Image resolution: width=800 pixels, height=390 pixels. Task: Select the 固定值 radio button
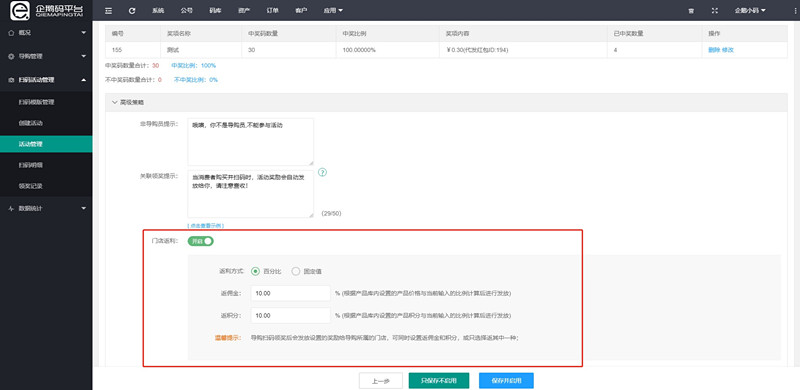point(295,272)
